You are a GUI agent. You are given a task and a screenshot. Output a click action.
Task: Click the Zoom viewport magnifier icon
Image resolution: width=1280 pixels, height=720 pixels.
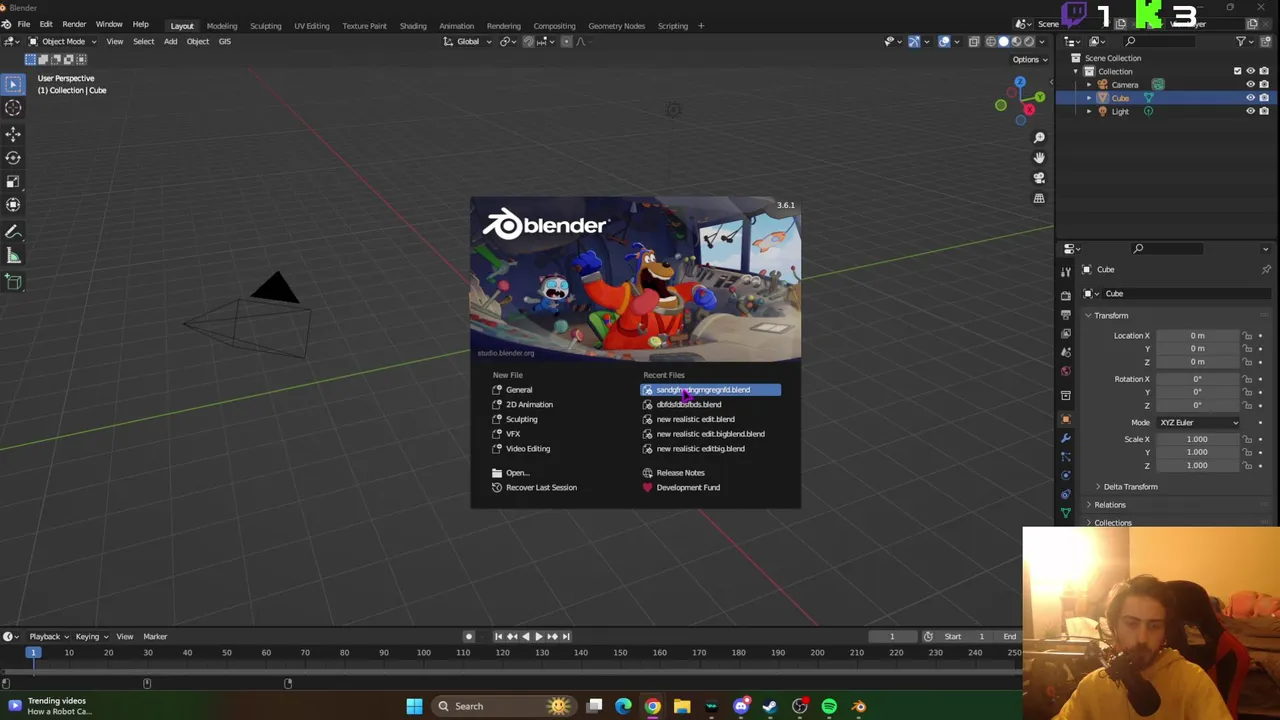1039,138
